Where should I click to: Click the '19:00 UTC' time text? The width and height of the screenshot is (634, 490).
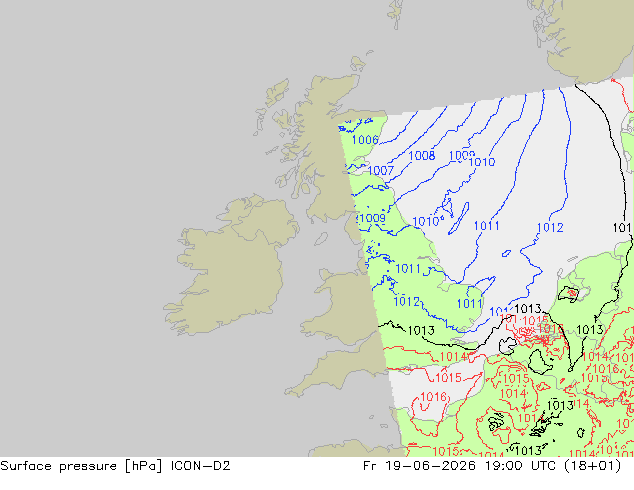click(520, 466)
